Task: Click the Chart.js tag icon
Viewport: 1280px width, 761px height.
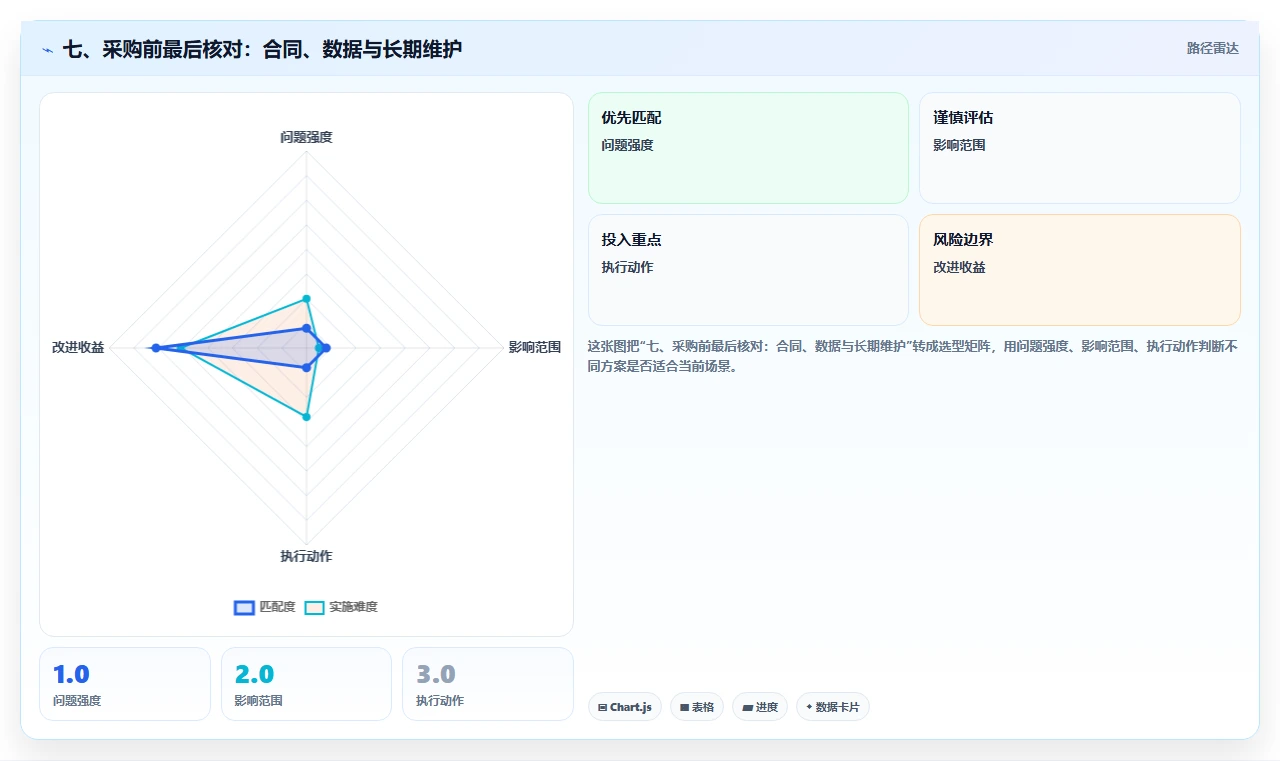Action: pos(602,707)
